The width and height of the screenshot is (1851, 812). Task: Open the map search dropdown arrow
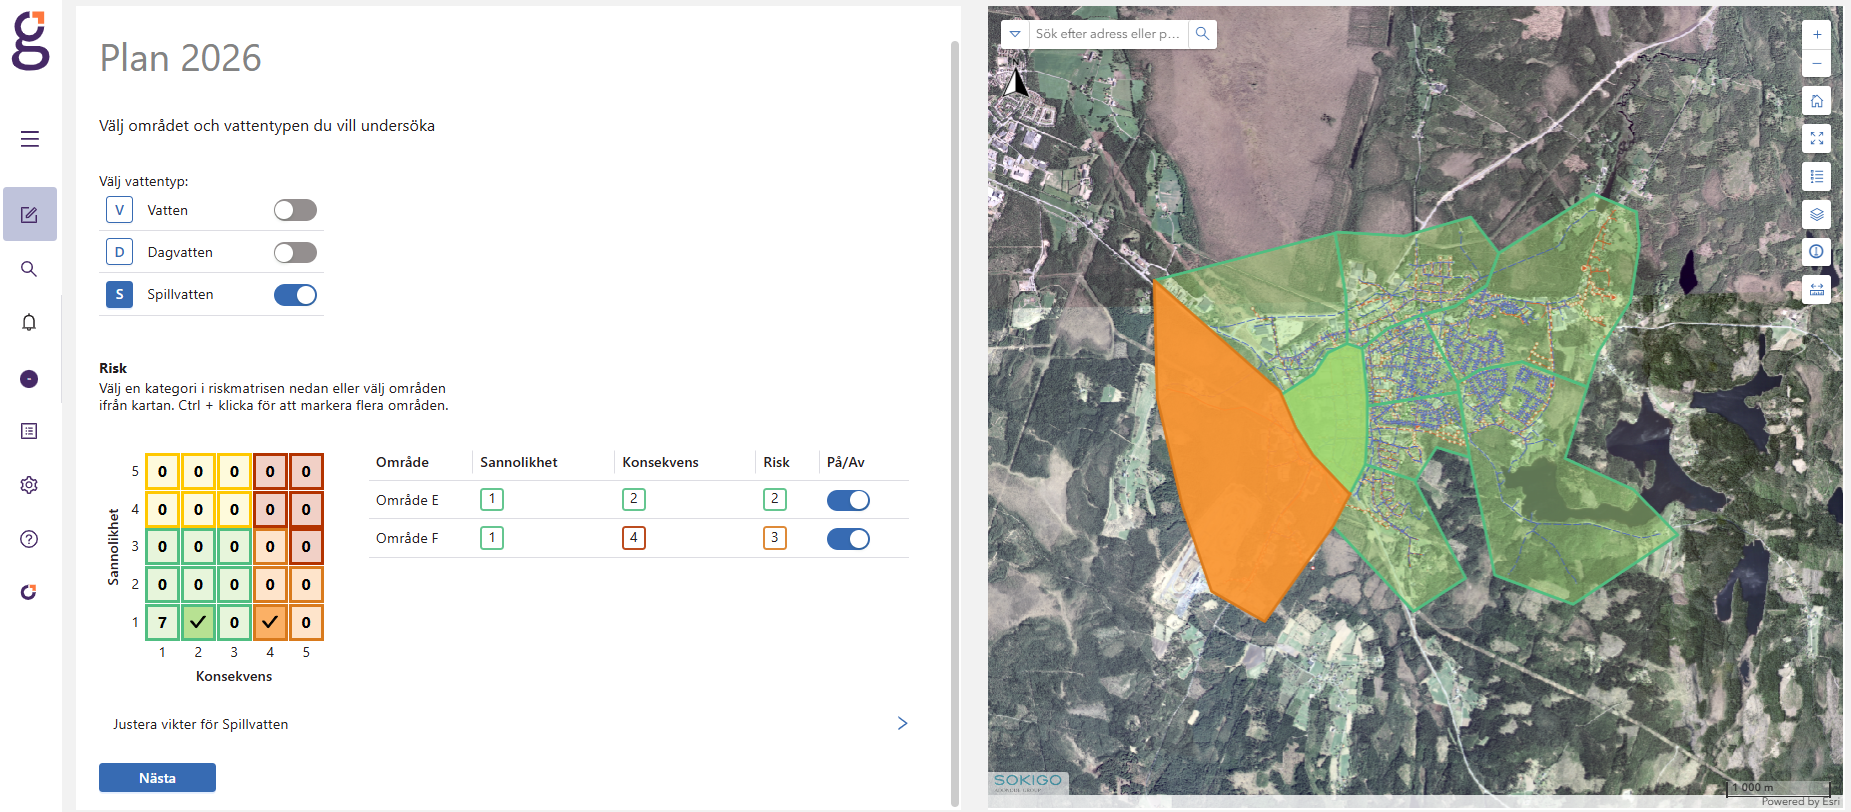coord(1015,34)
